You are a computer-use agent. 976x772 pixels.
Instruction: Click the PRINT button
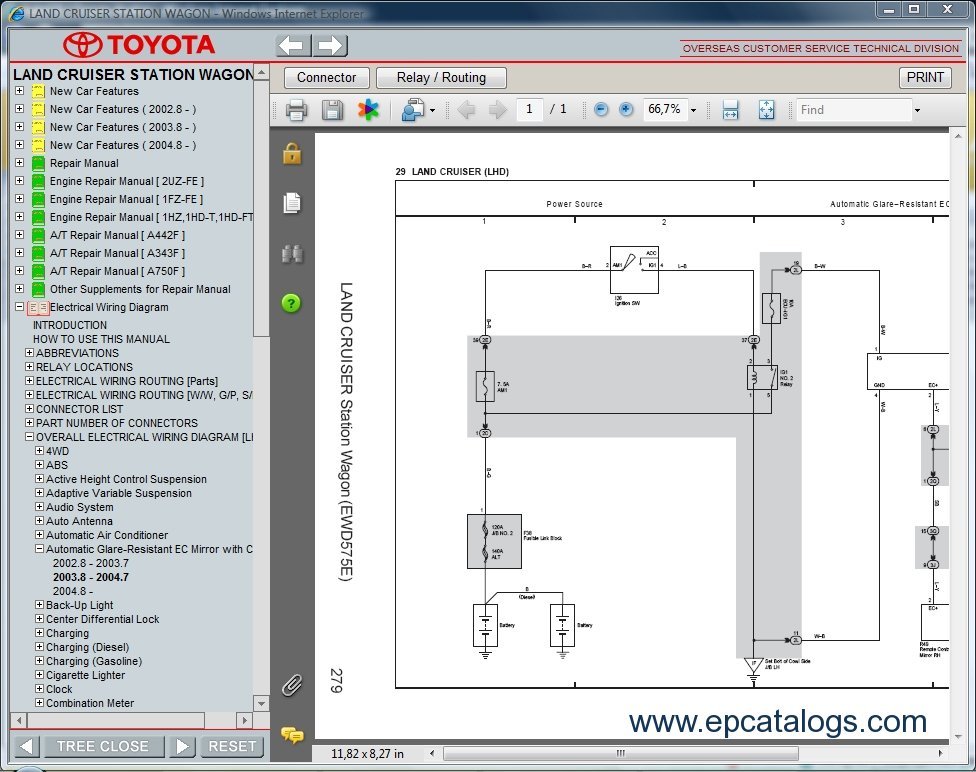pyautogui.click(x=925, y=77)
